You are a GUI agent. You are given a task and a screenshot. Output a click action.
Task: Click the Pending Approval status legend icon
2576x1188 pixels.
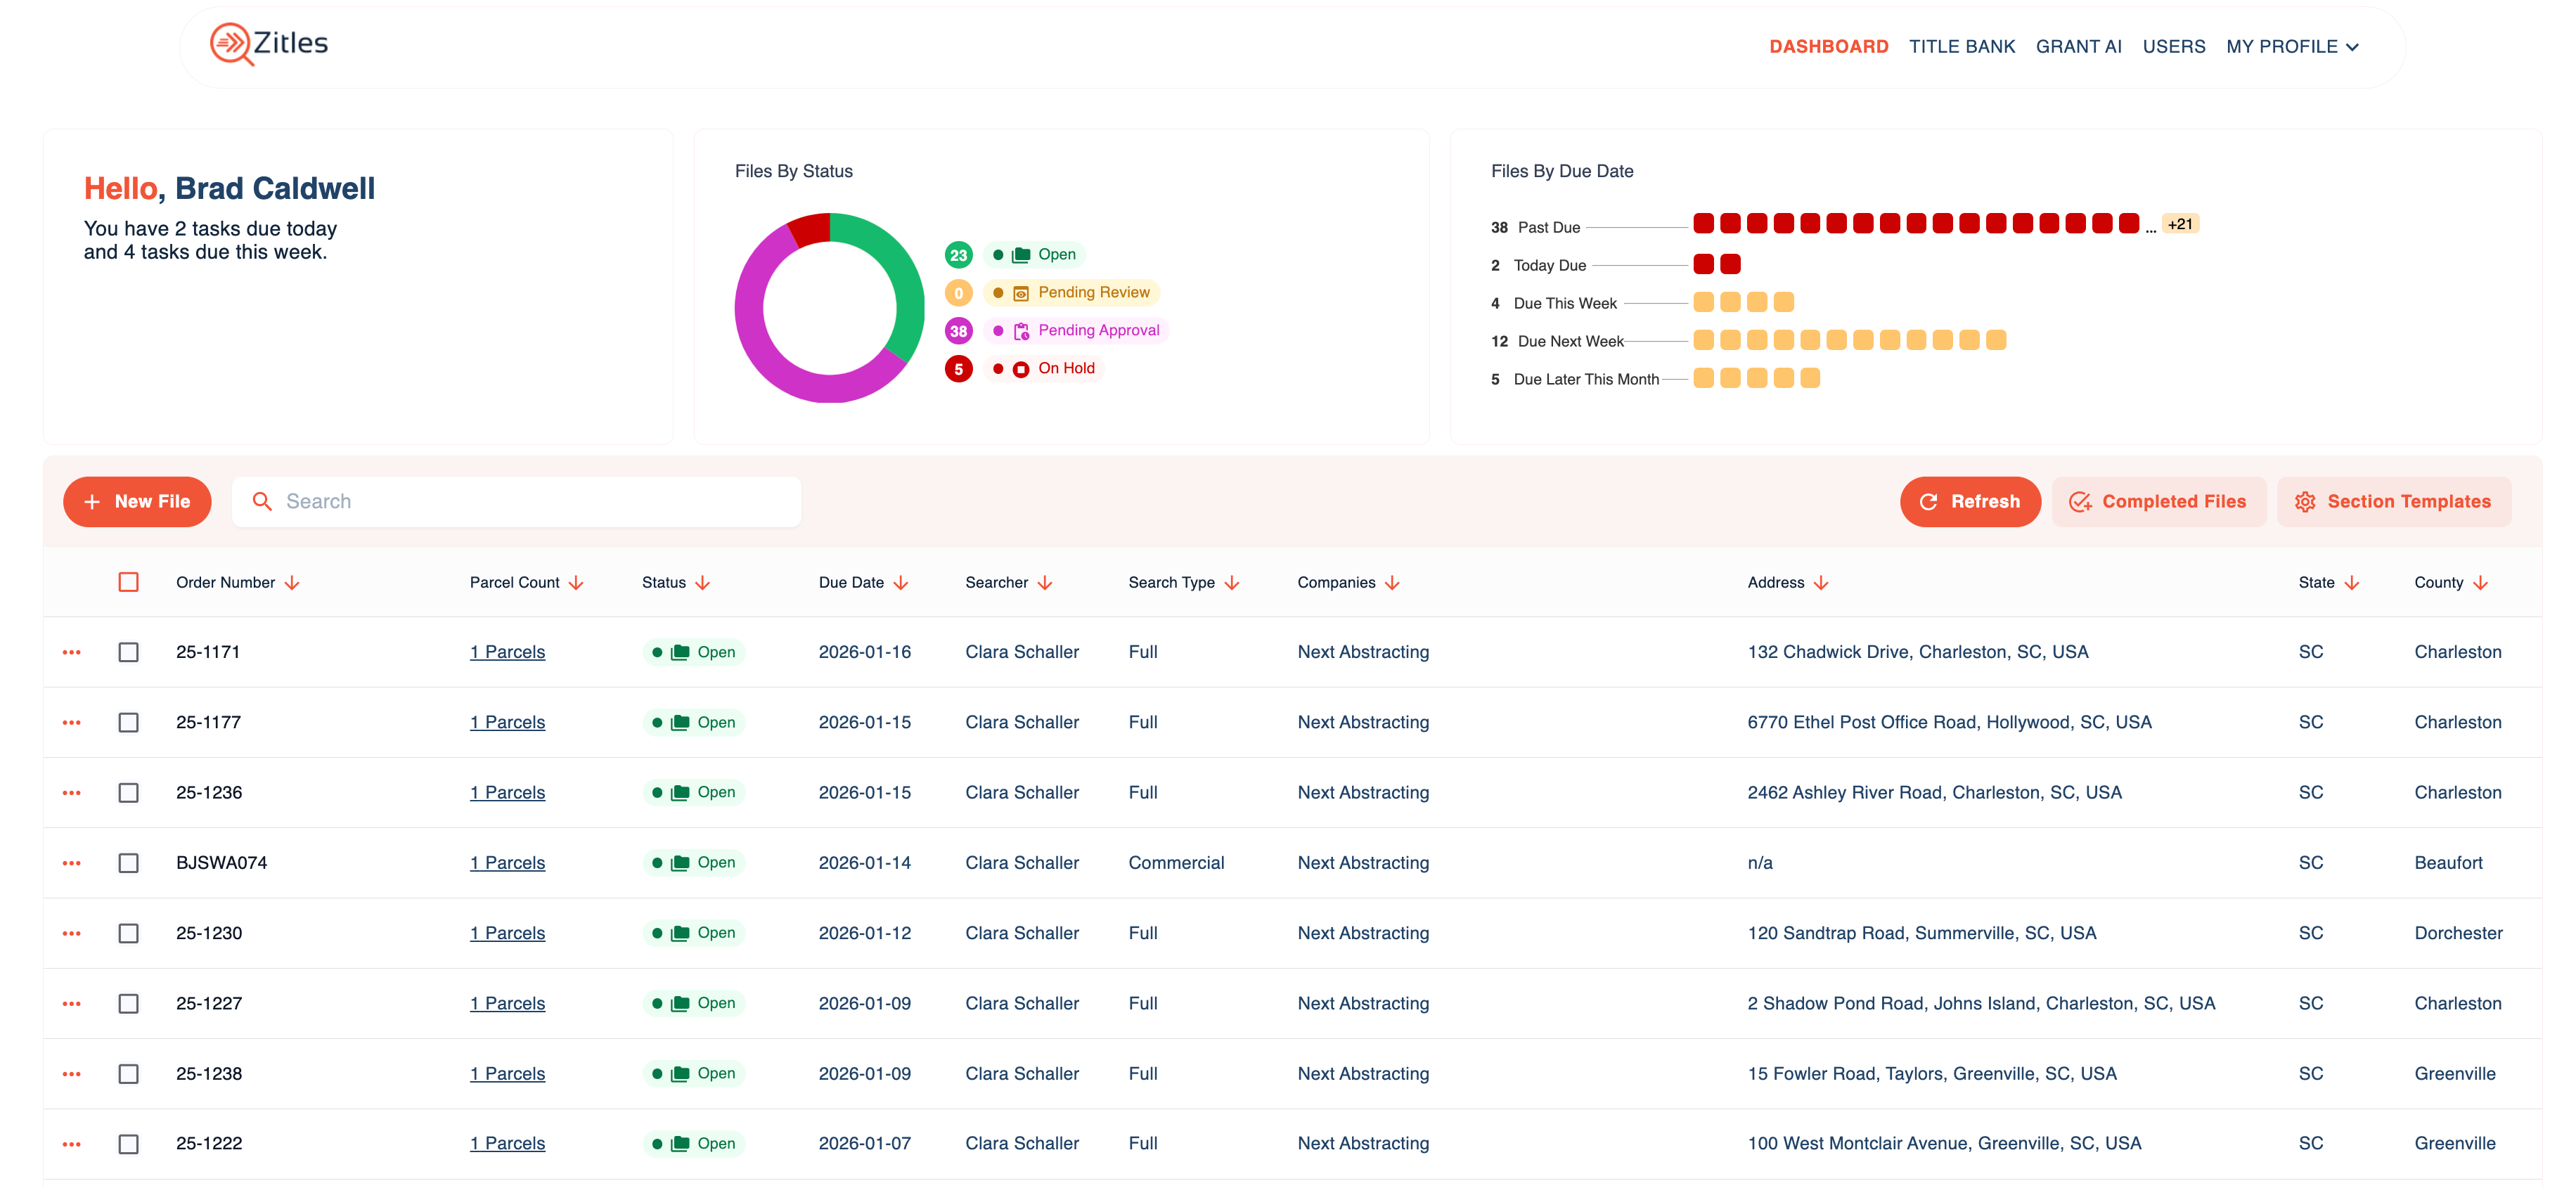click(1021, 331)
